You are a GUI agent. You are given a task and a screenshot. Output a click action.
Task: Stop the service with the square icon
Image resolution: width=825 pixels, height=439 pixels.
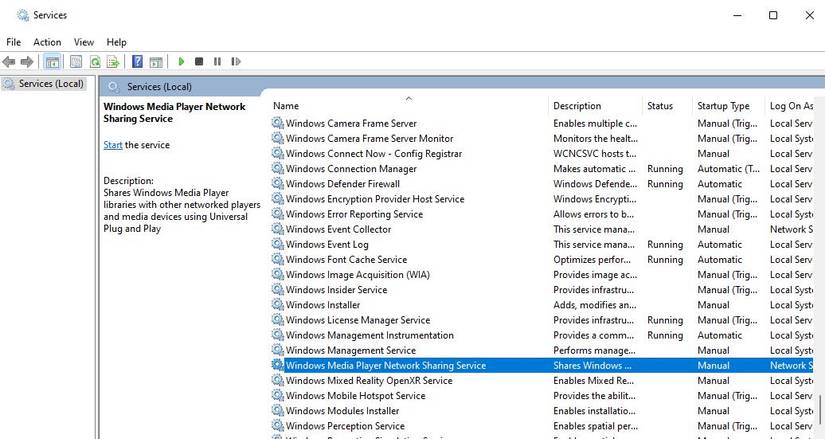199,62
